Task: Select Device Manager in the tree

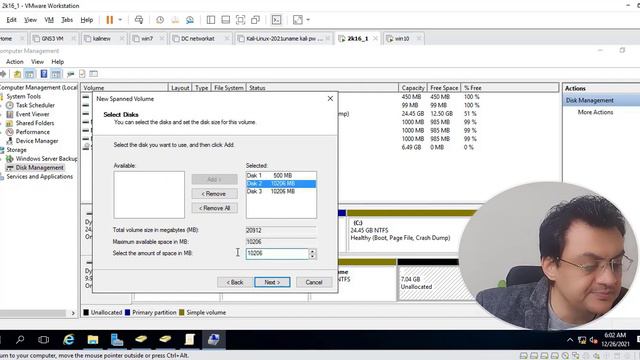Action: point(37,141)
